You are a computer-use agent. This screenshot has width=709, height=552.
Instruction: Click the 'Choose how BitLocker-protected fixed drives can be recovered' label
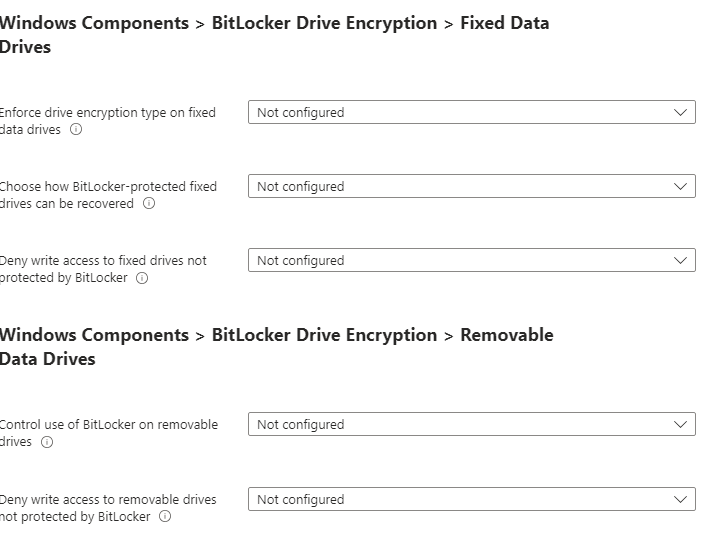click(108, 195)
